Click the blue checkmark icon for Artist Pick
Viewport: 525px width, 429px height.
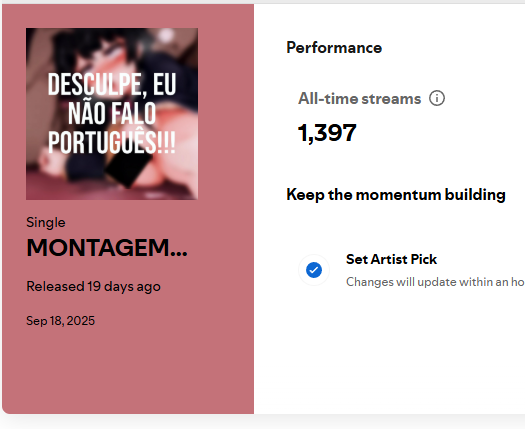(314, 270)
